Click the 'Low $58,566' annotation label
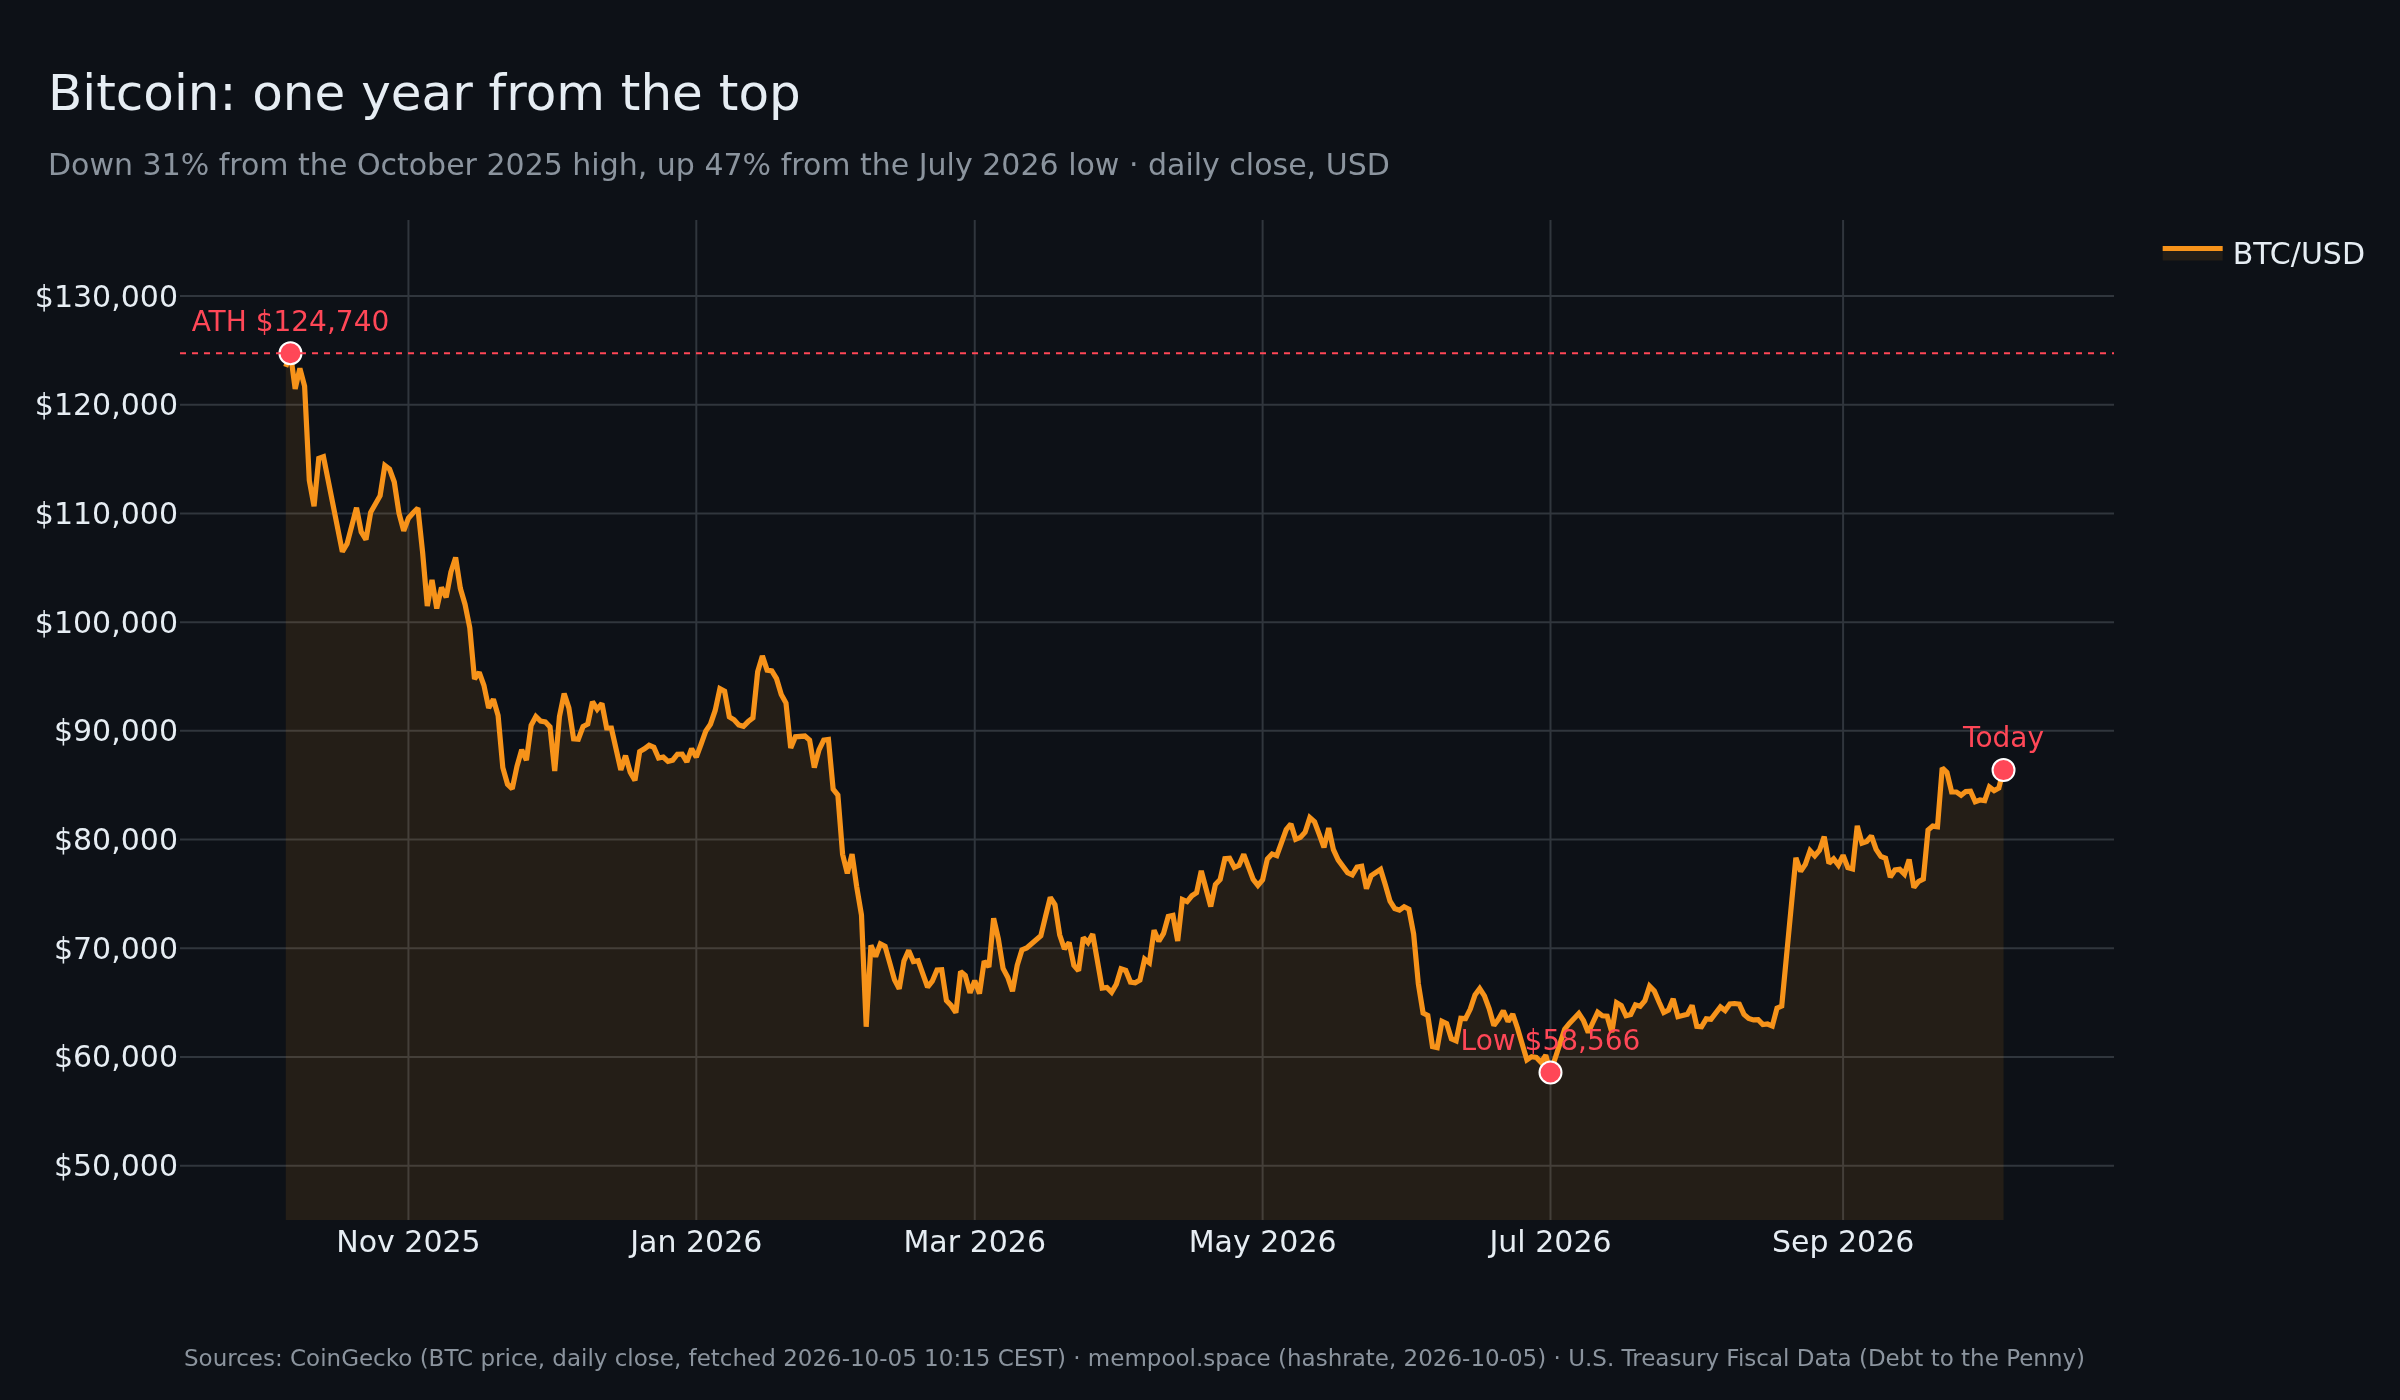 click(x=1550, y=1040)
